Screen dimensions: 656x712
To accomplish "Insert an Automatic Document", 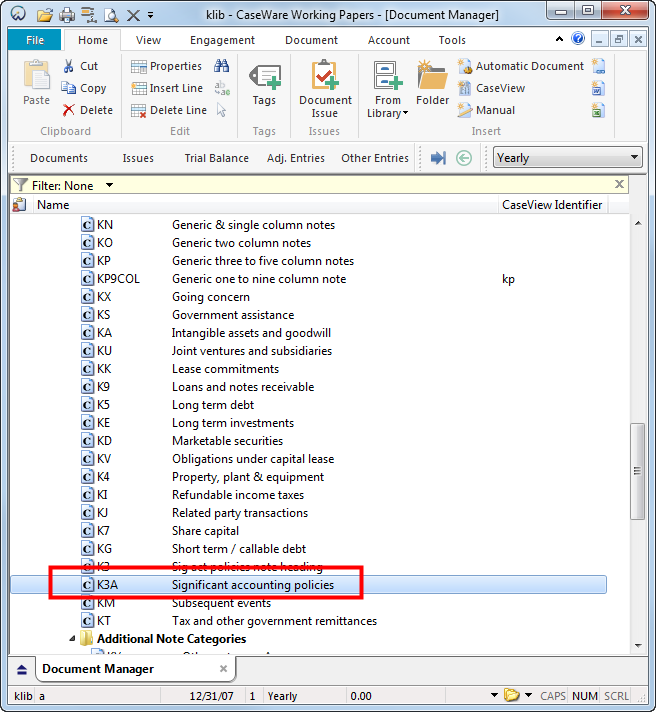I will click(520, 66).
